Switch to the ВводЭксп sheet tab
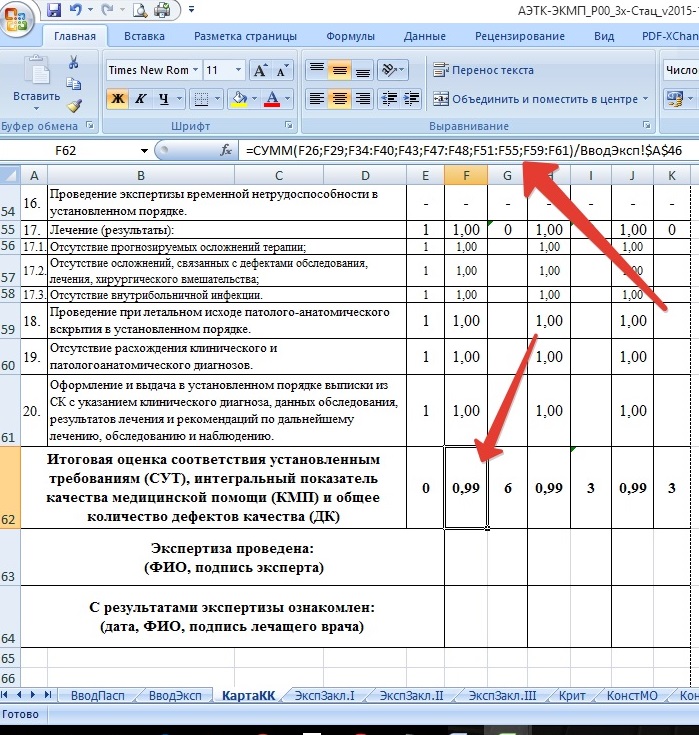Viewport: 699px width, 735px height. (175, 696)
